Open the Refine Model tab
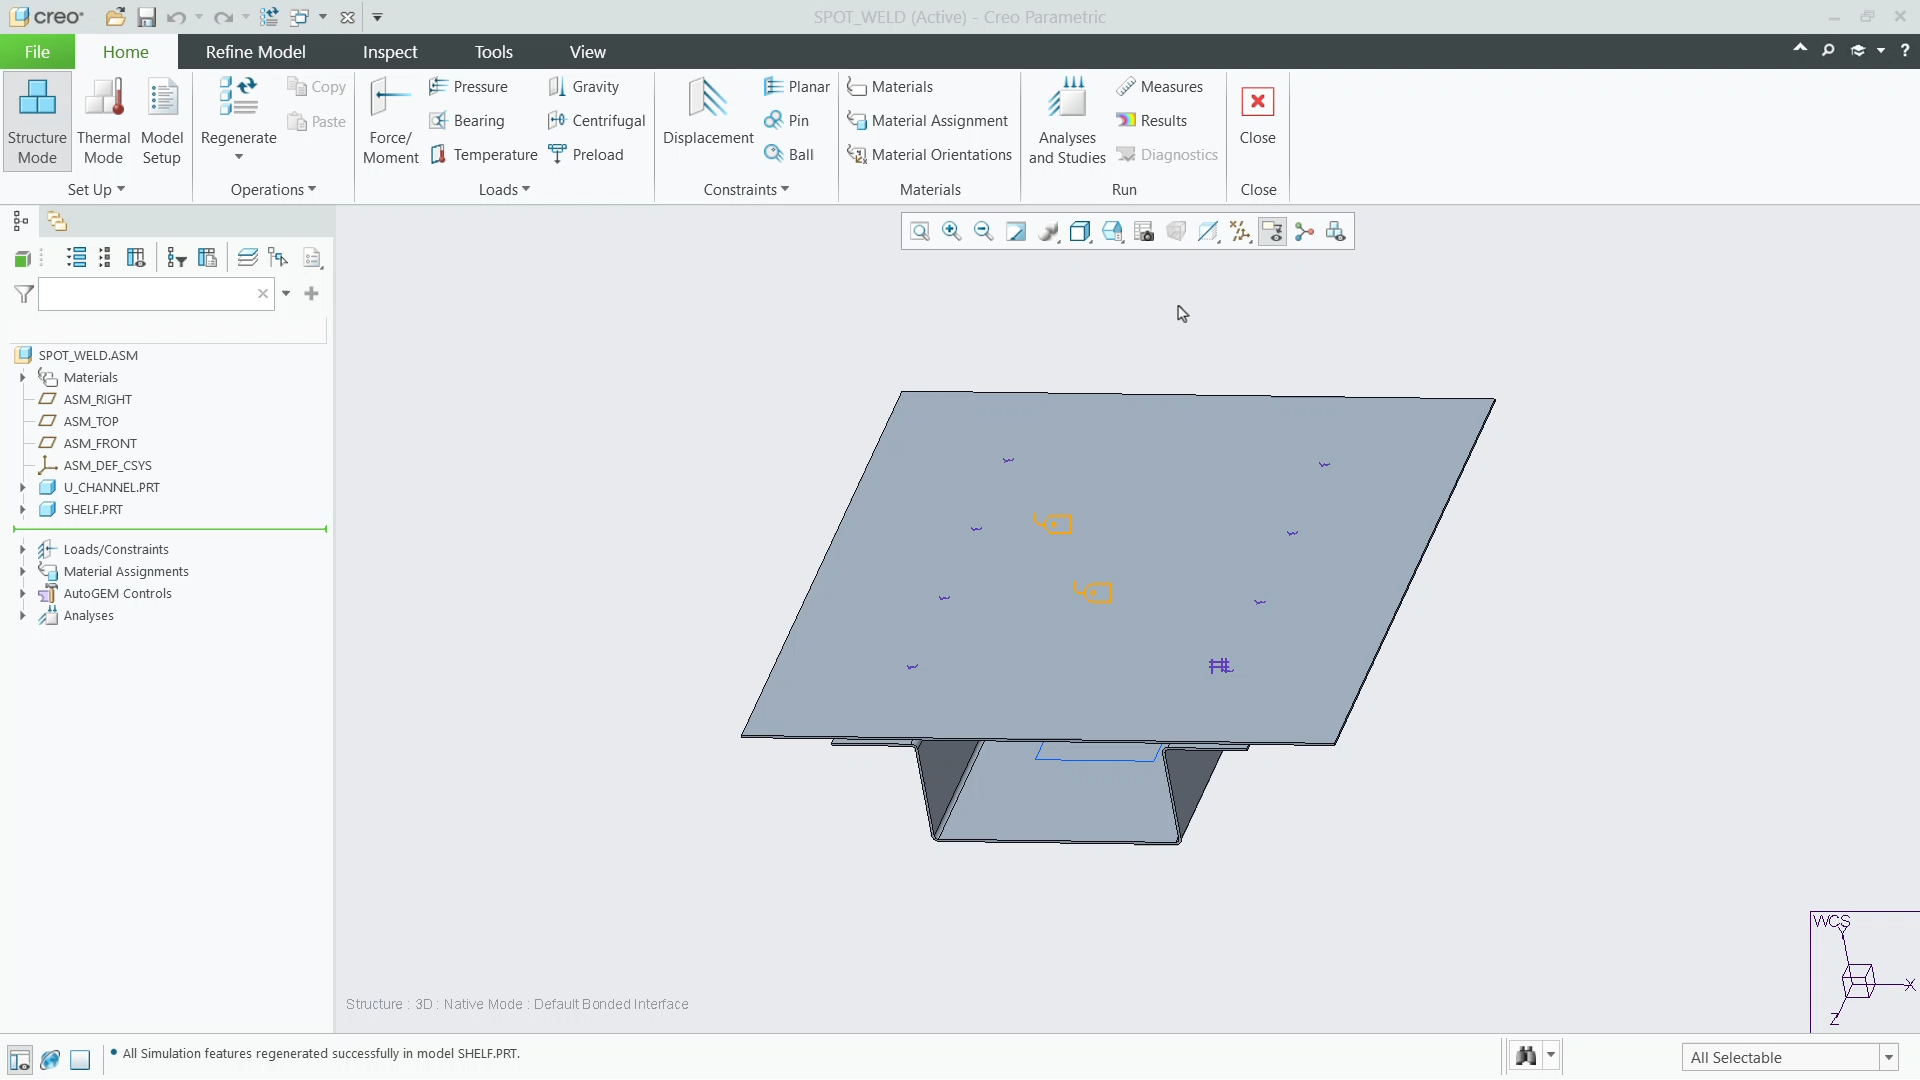This screenshot has height=1080, width=1920. (x=256, y=52)
